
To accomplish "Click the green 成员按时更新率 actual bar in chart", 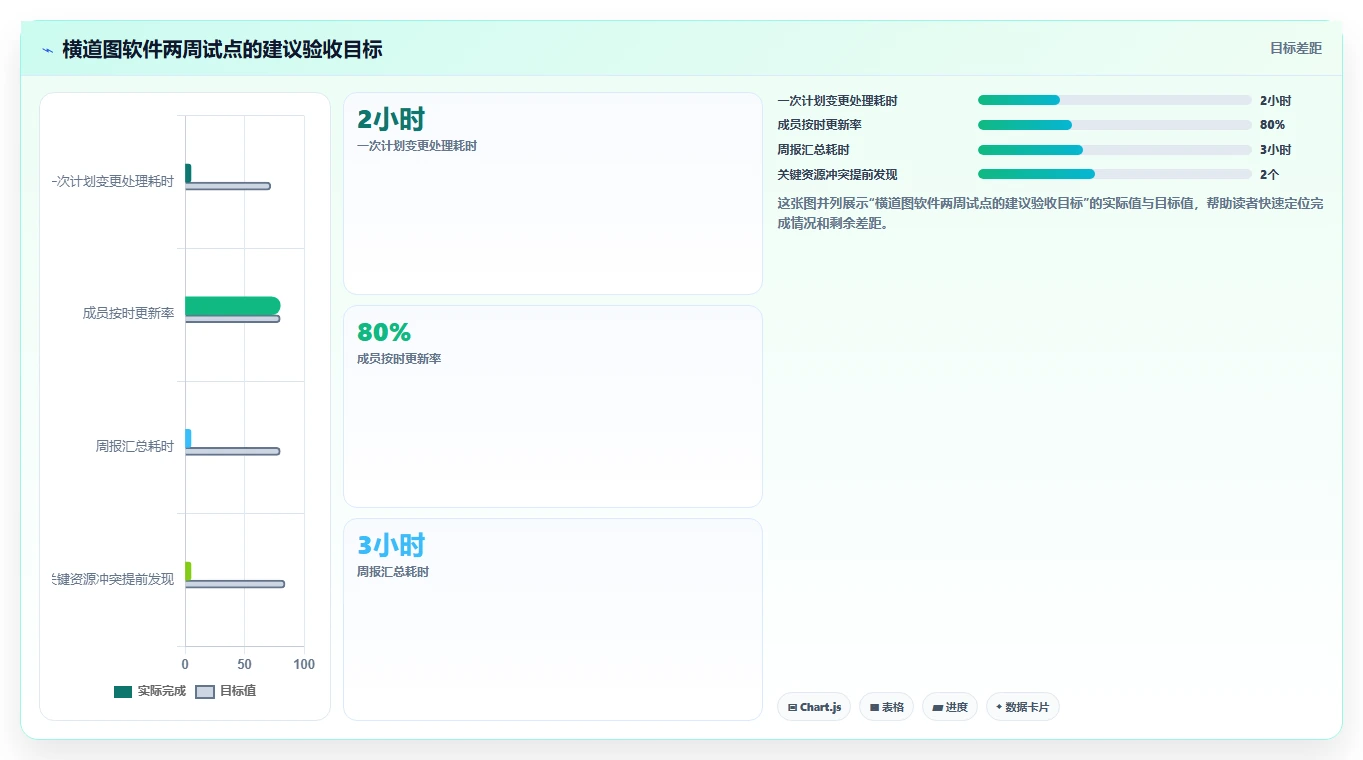I will click(232, 306).
